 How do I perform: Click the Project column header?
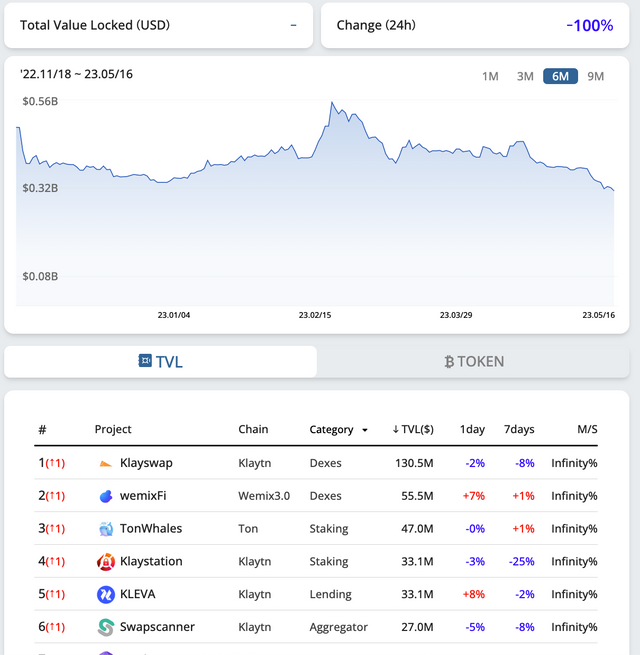tap(113, 429)
